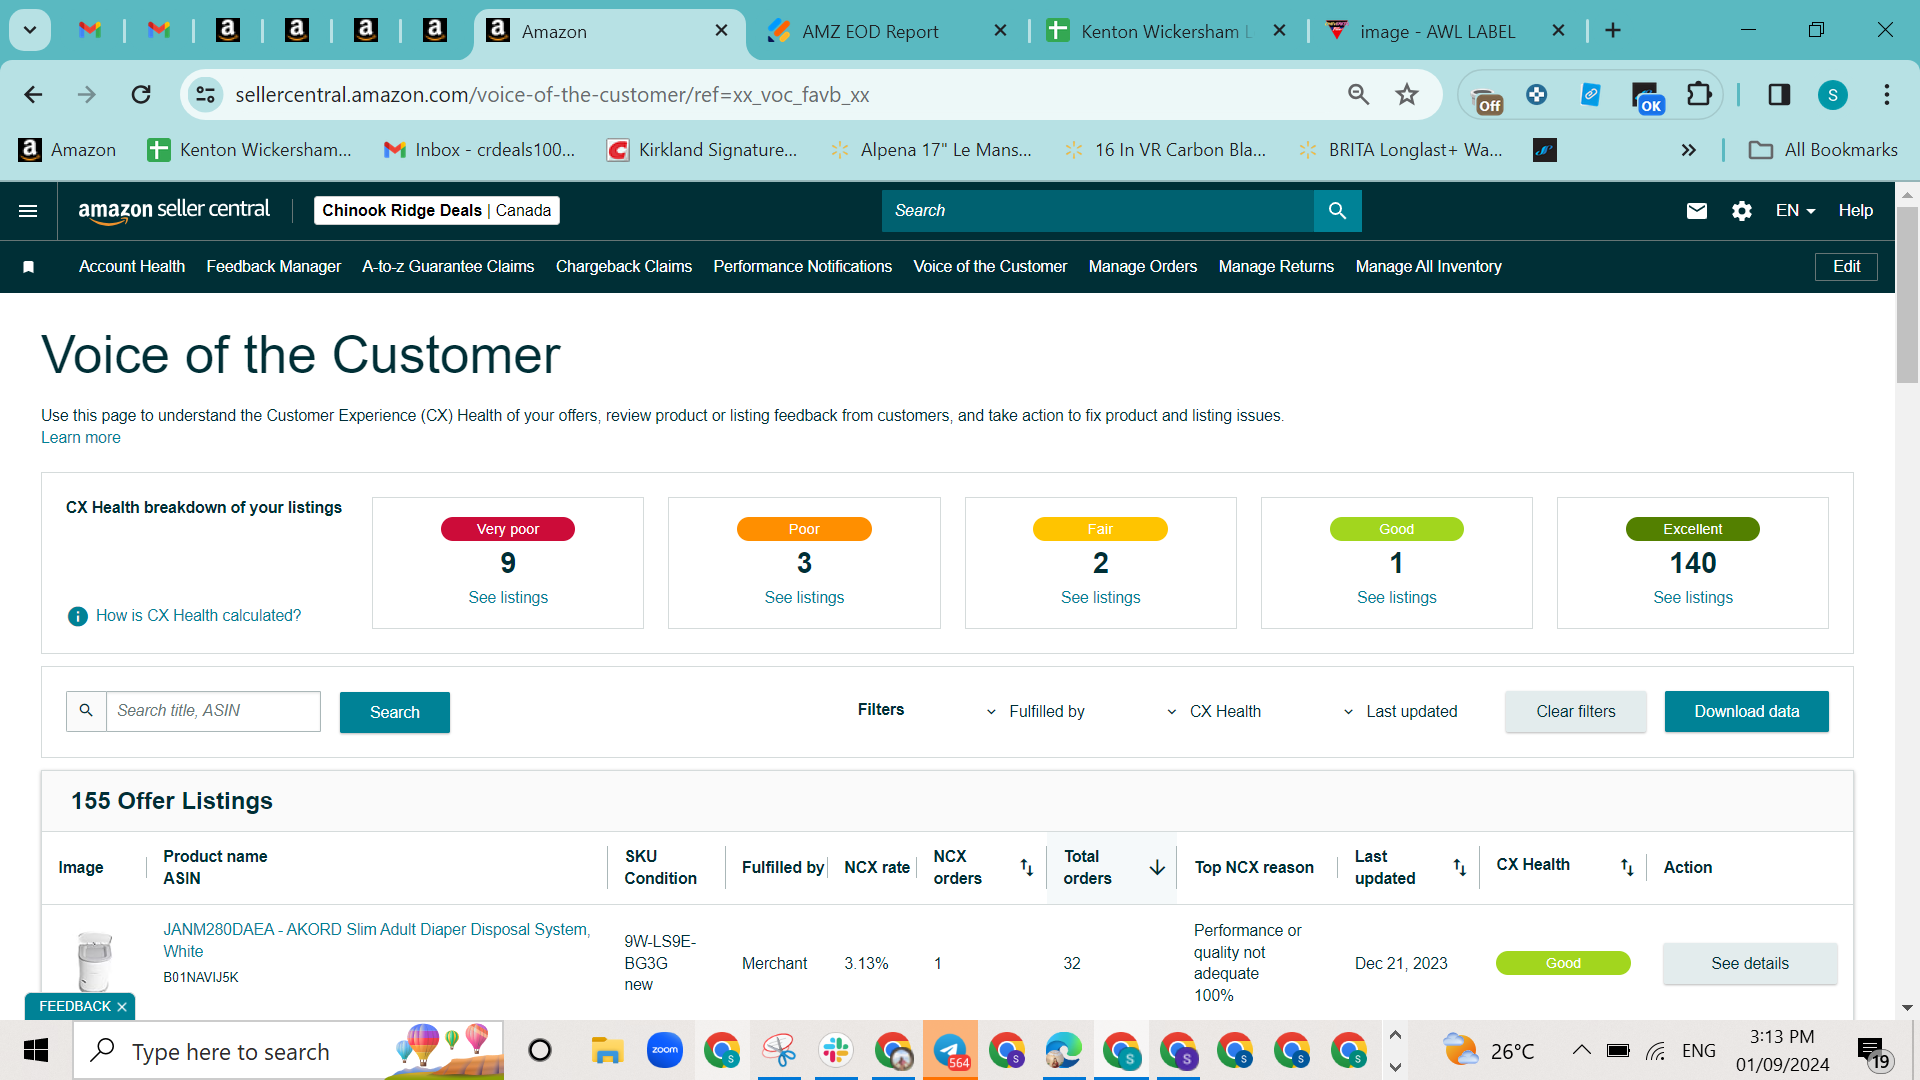Open the messages envelope icon
This screenshot has height=1080, width=1920.
click(x=1697, y=211)
